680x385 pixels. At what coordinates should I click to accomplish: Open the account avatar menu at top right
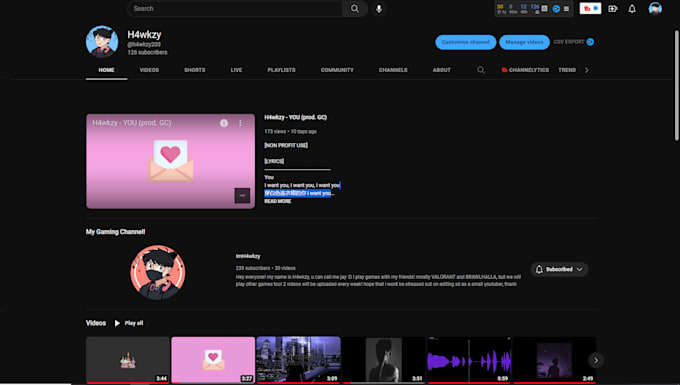[655, 9]
